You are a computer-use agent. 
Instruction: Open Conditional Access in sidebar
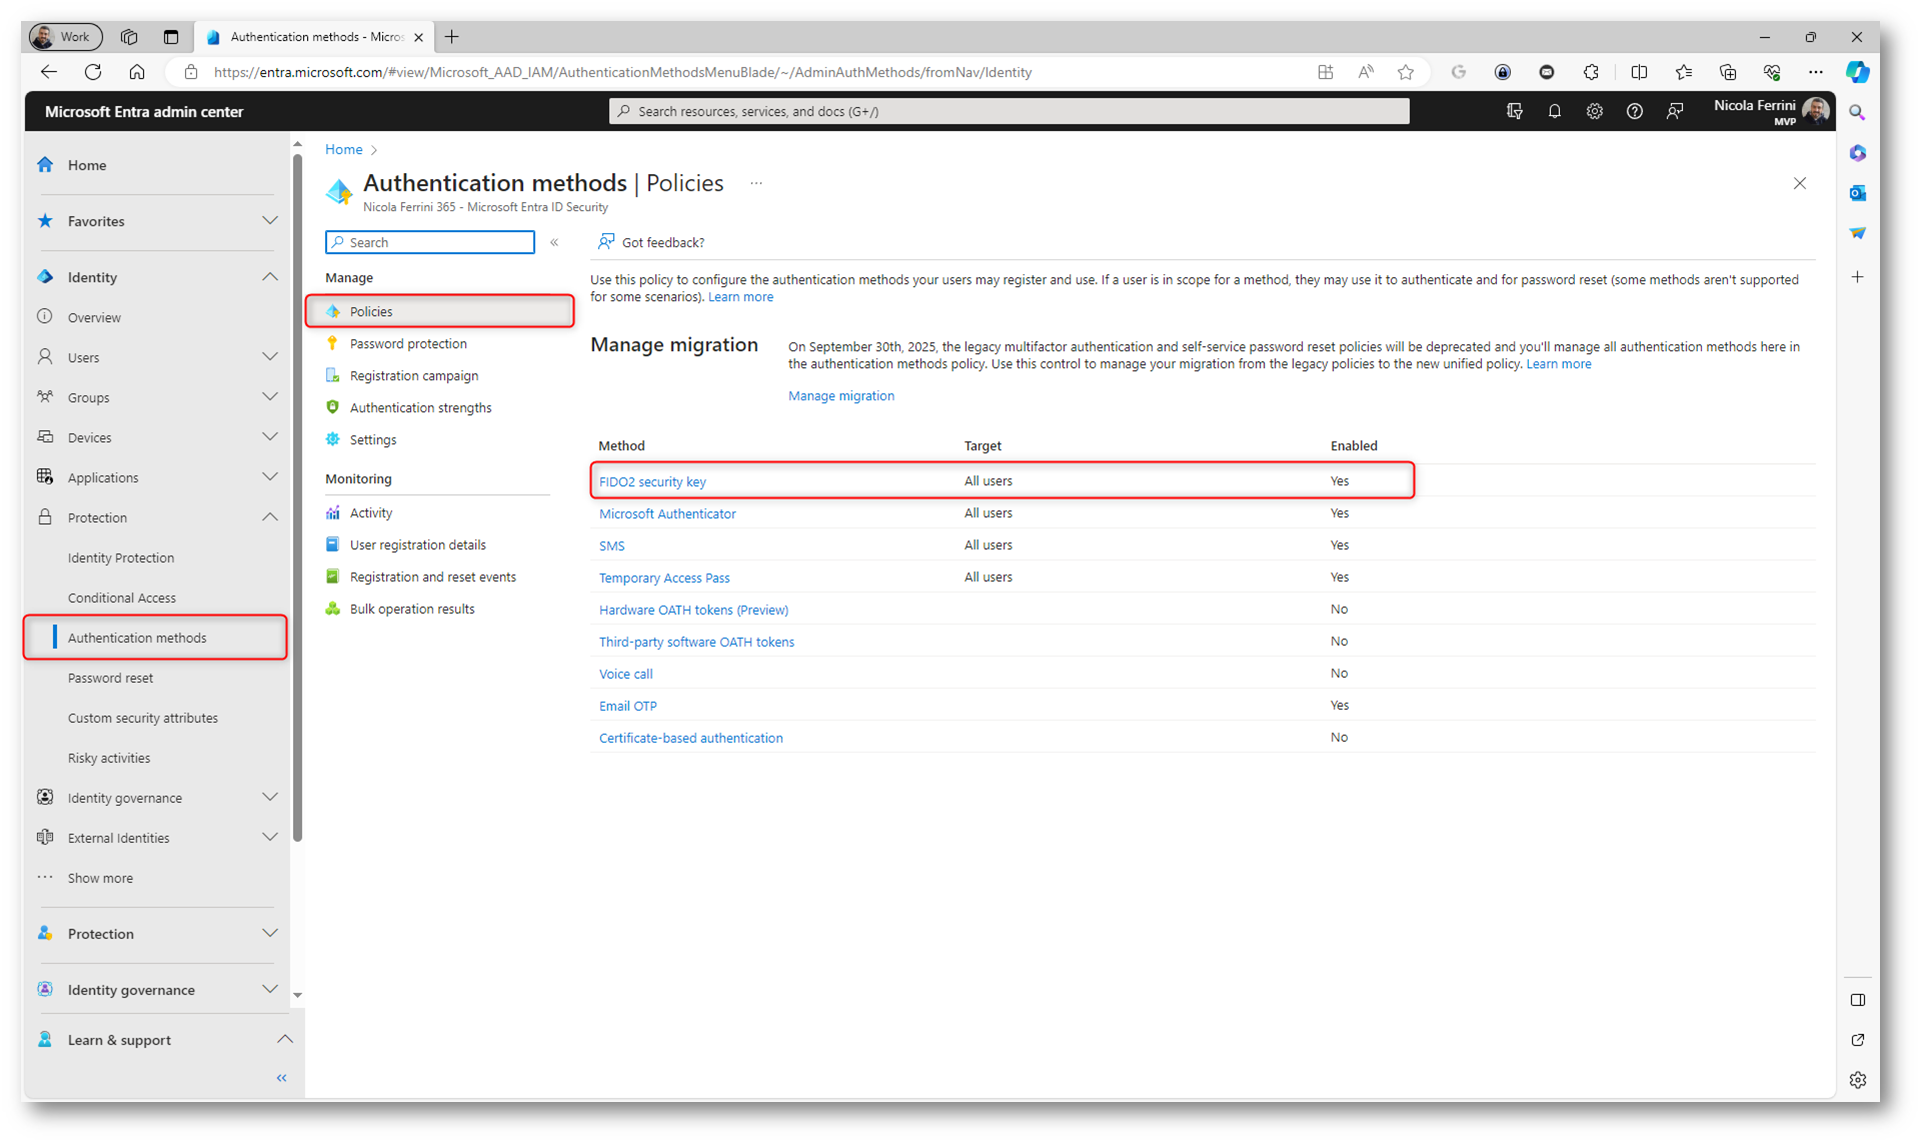[x=122, y=598]
